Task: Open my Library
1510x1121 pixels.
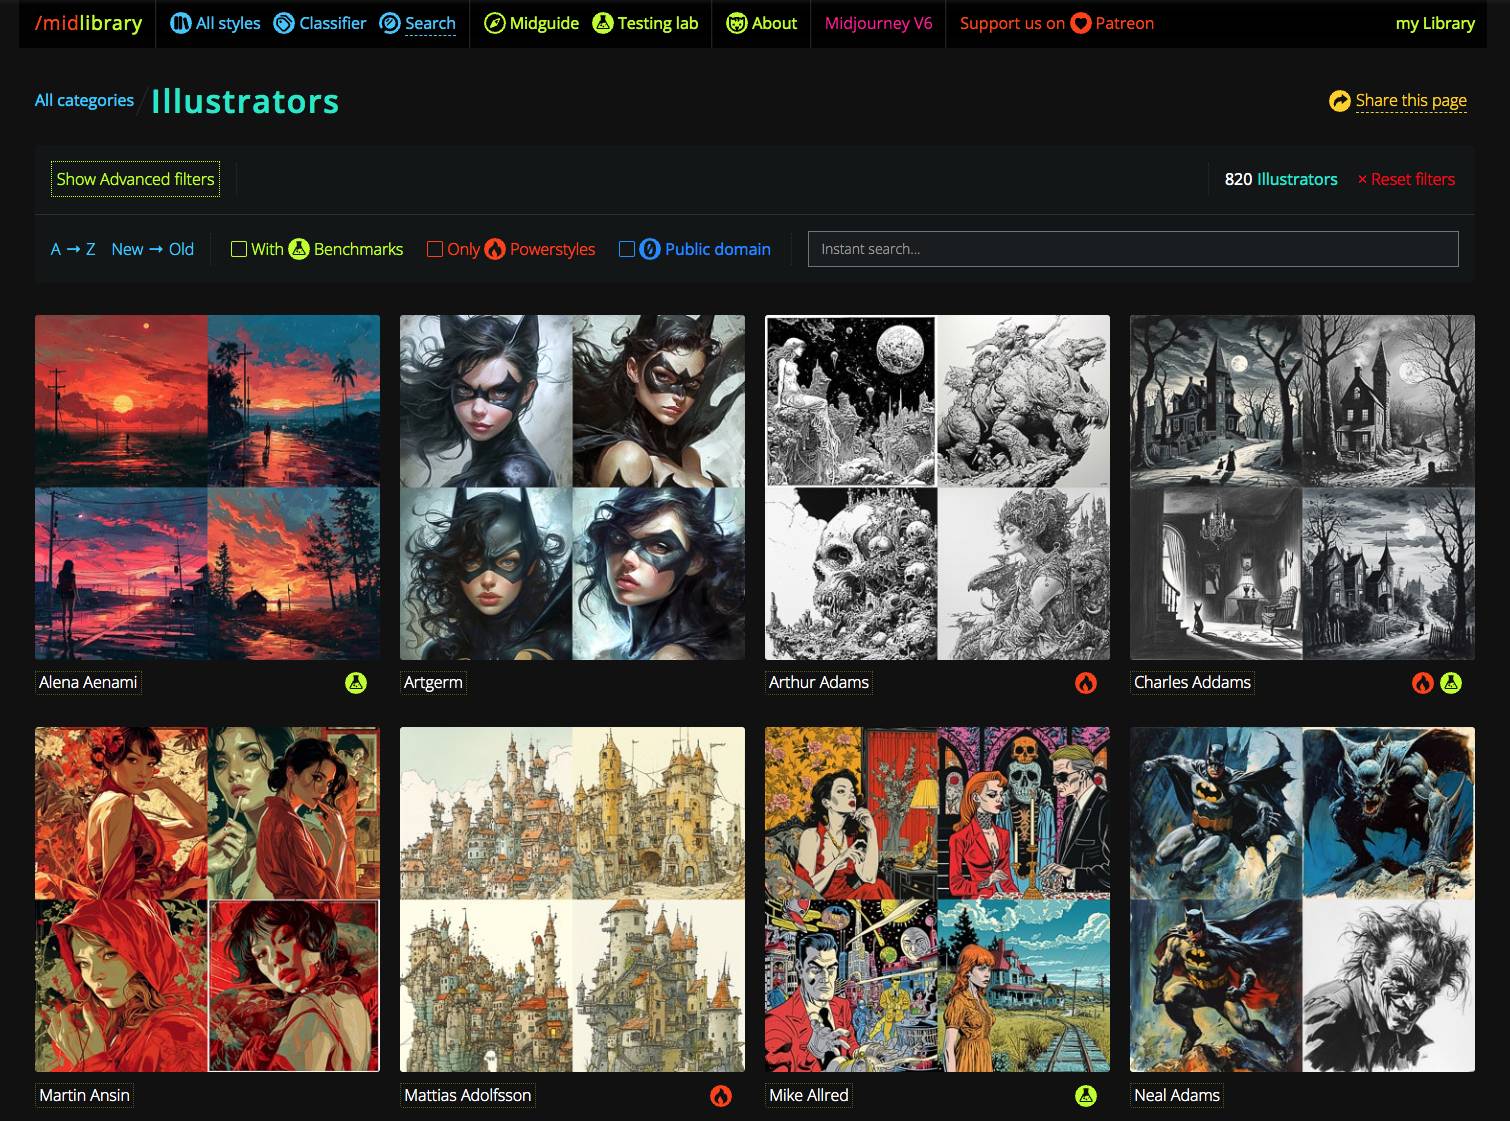Action: (1435, 23)
